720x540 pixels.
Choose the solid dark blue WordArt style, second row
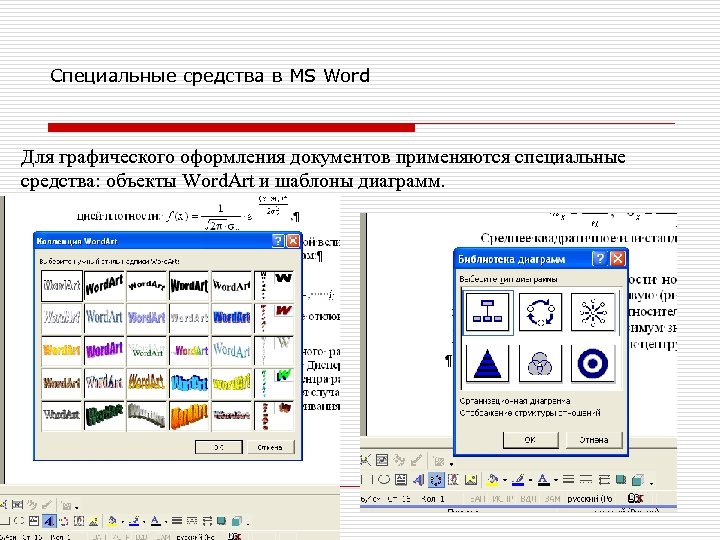click(x=231, y=318)
